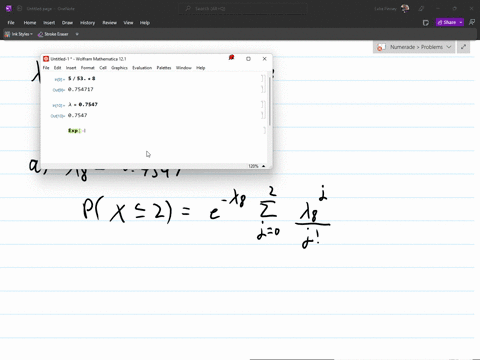Open the Evaluation menu
480x360 pixels.
click(x=142, y=68)
